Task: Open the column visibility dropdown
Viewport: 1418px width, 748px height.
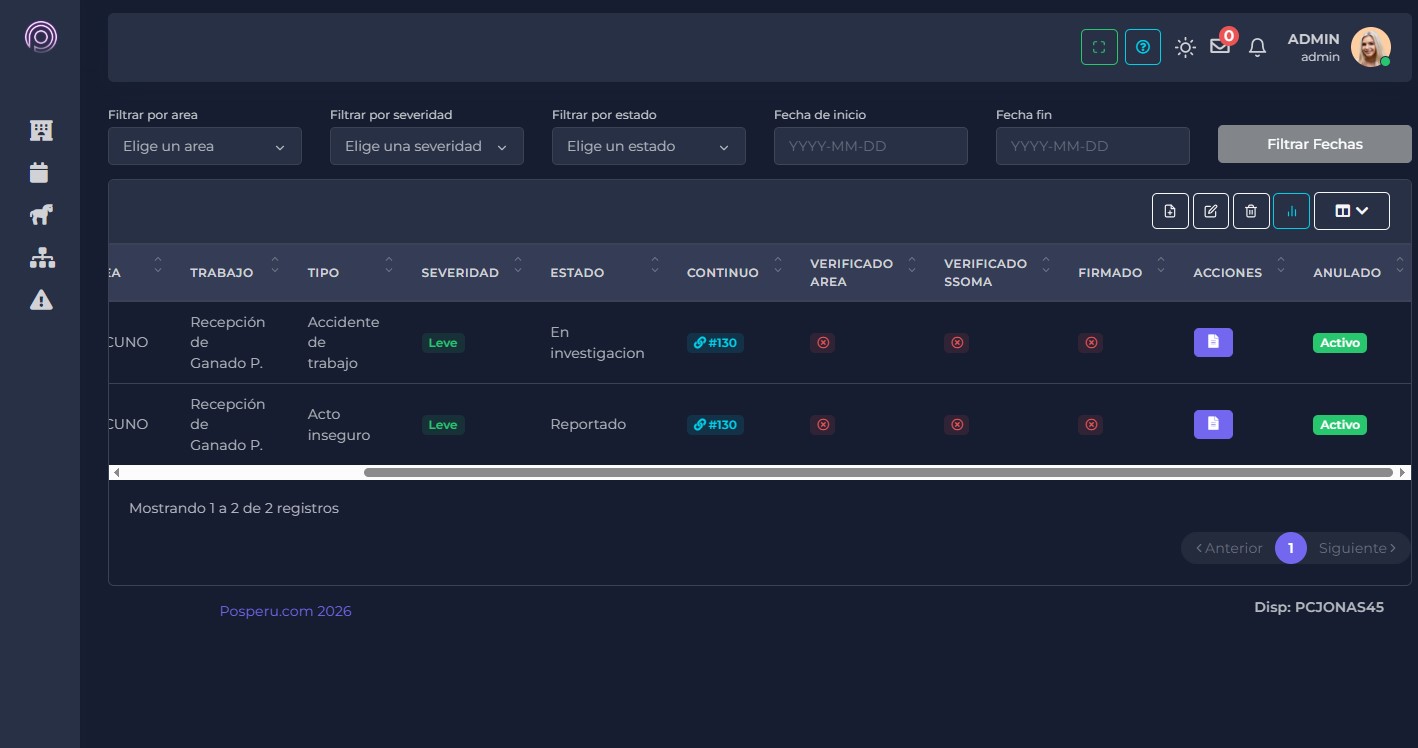Action: 1352,211
